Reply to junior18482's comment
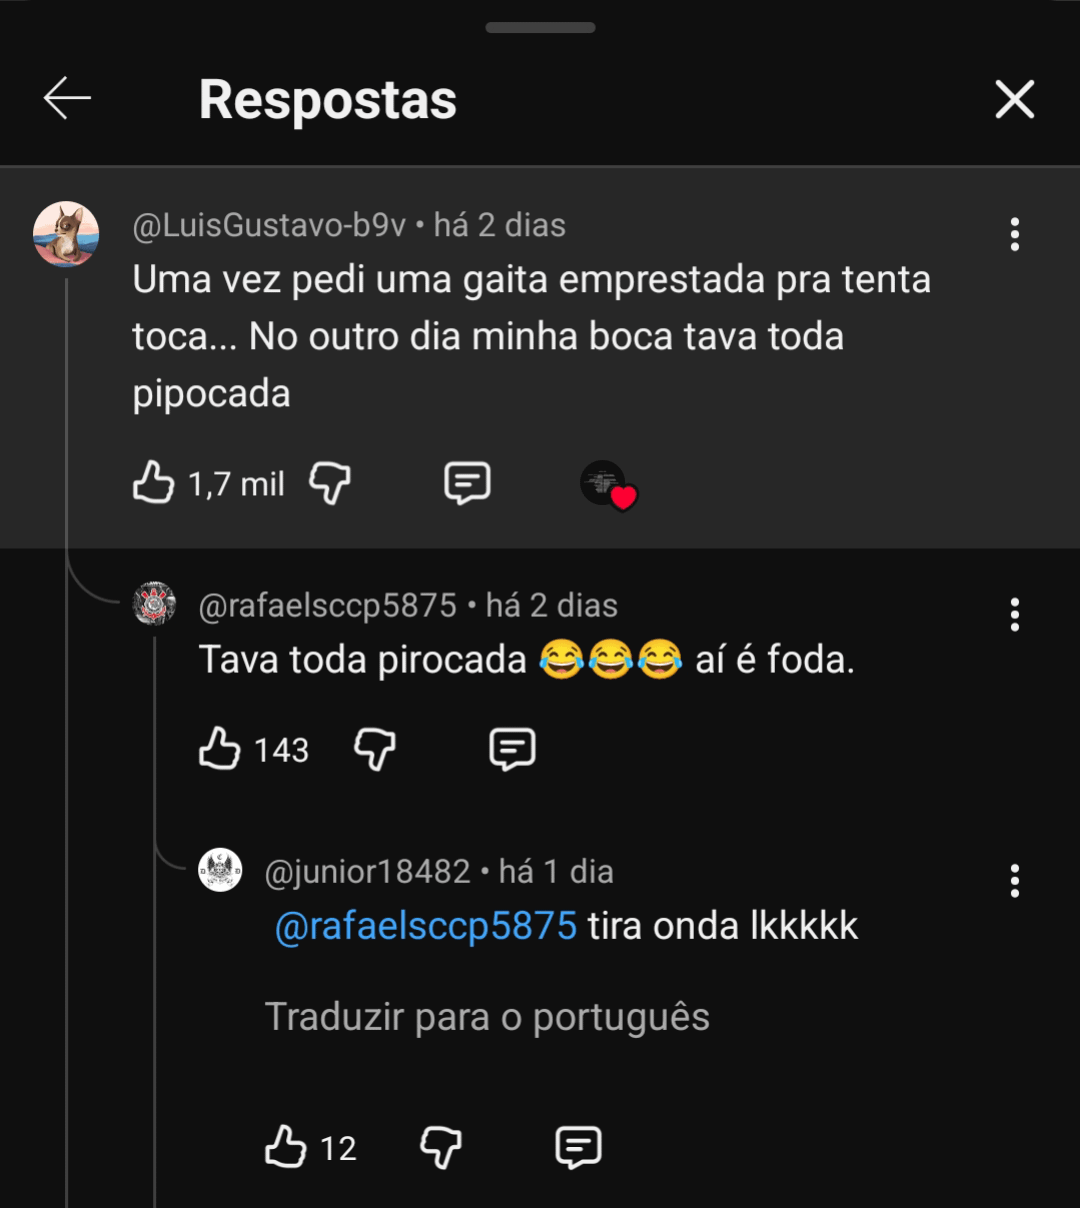The width and height of the screenshot is (1080, 1208). pos(578,1147)
